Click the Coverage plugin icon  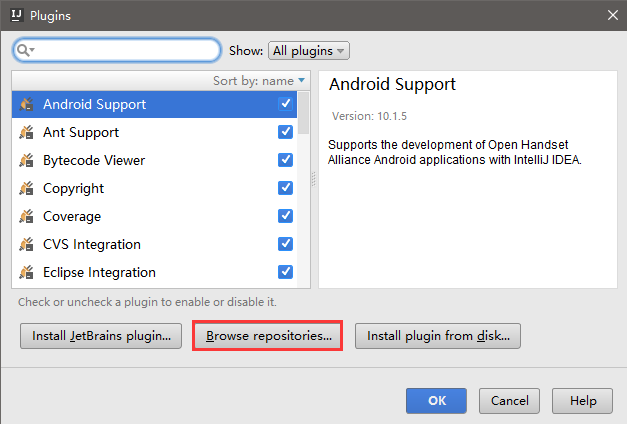click(26, 216)
